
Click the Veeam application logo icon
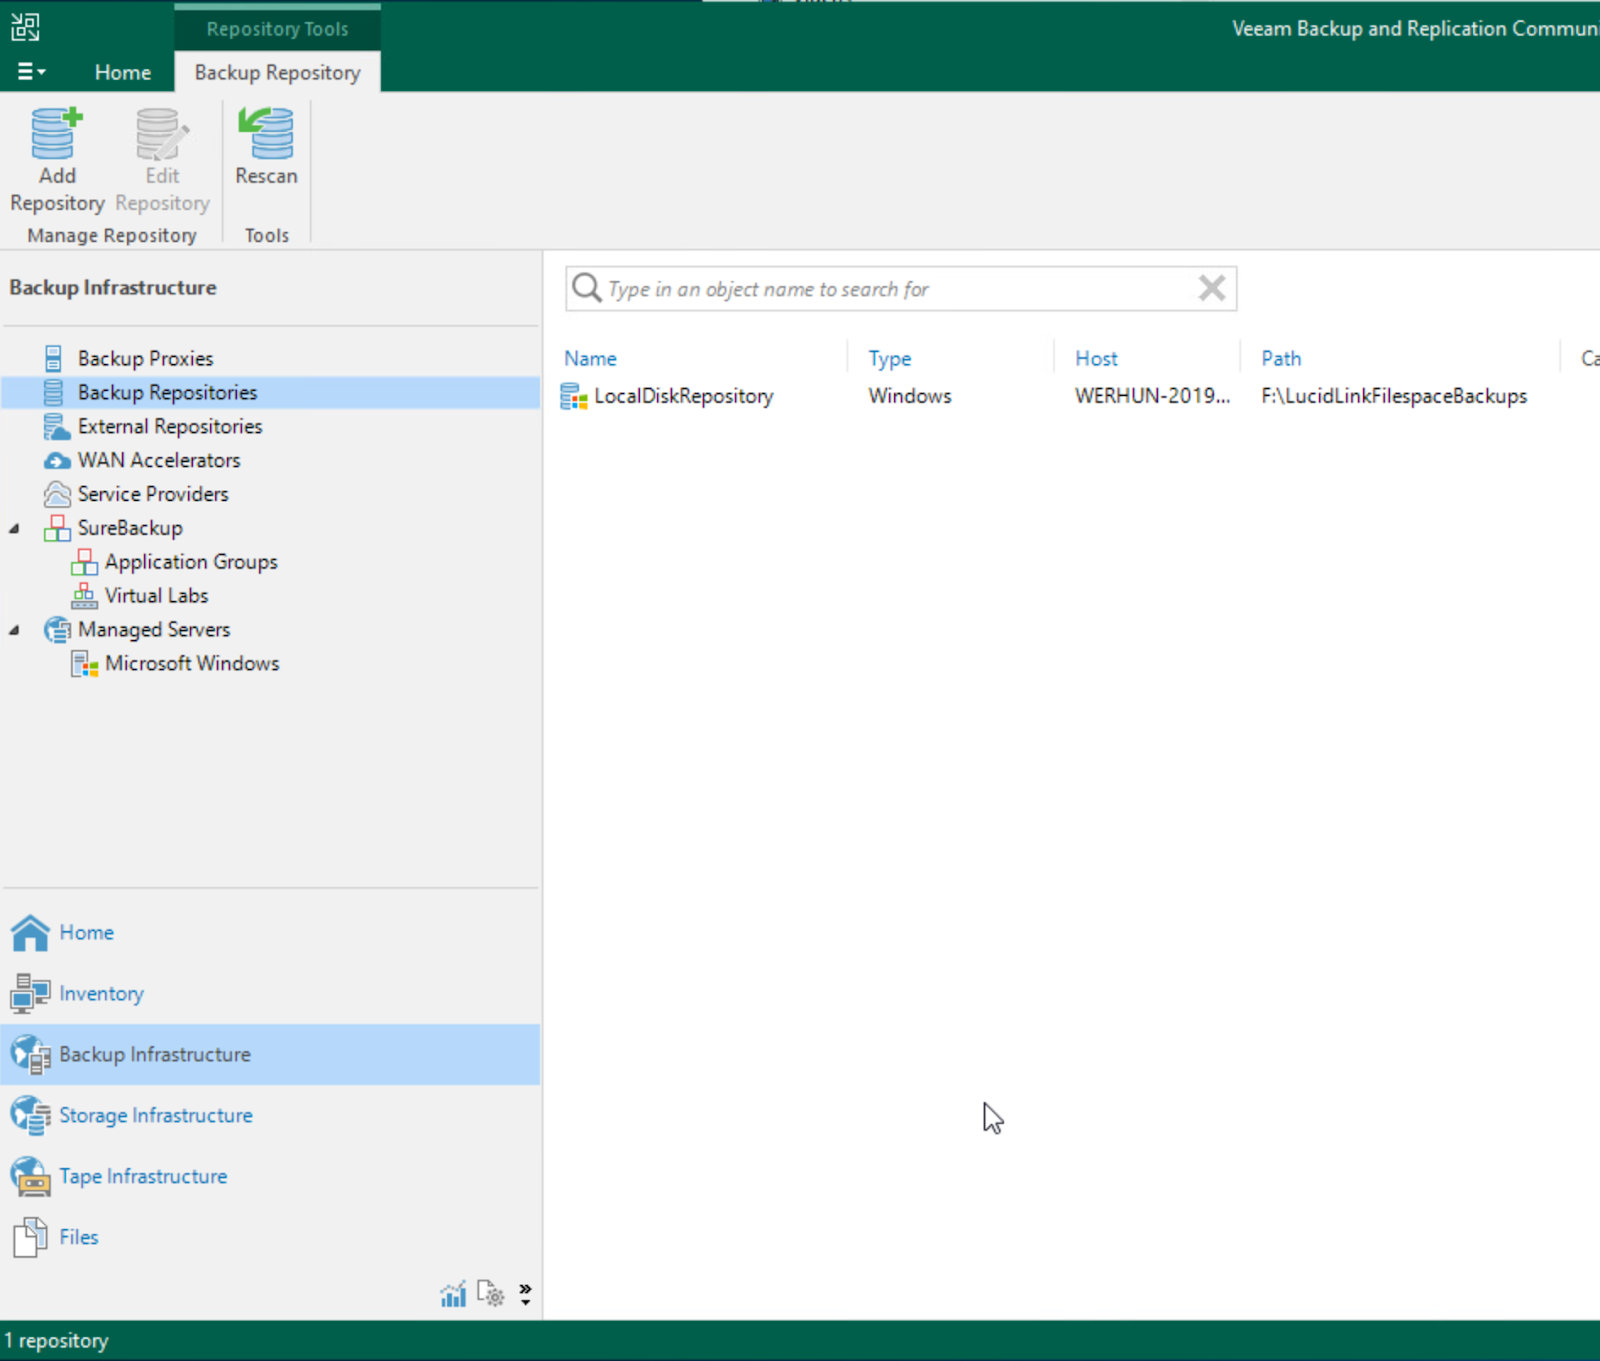pyautogui.click(x=25, y=27)
